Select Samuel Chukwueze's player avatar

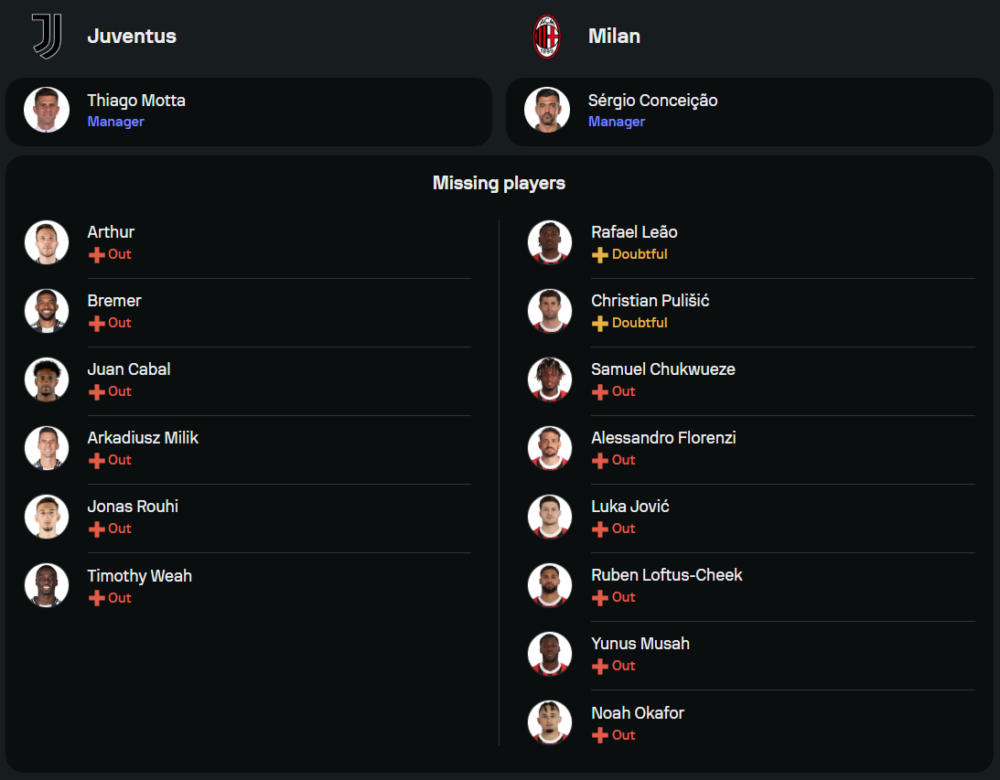pyautogui.click(x=550, y=380)
